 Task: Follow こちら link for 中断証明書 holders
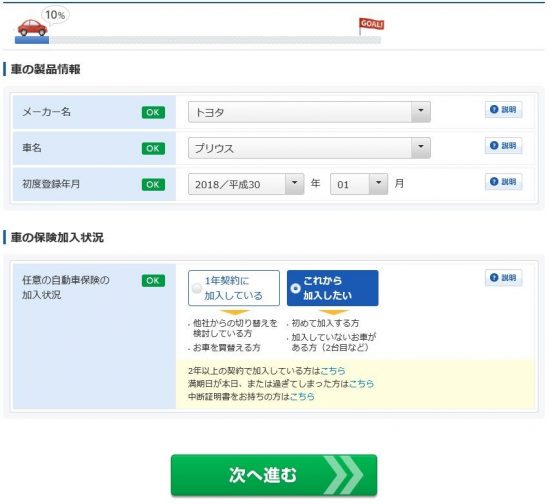click(x=302, y=397)
